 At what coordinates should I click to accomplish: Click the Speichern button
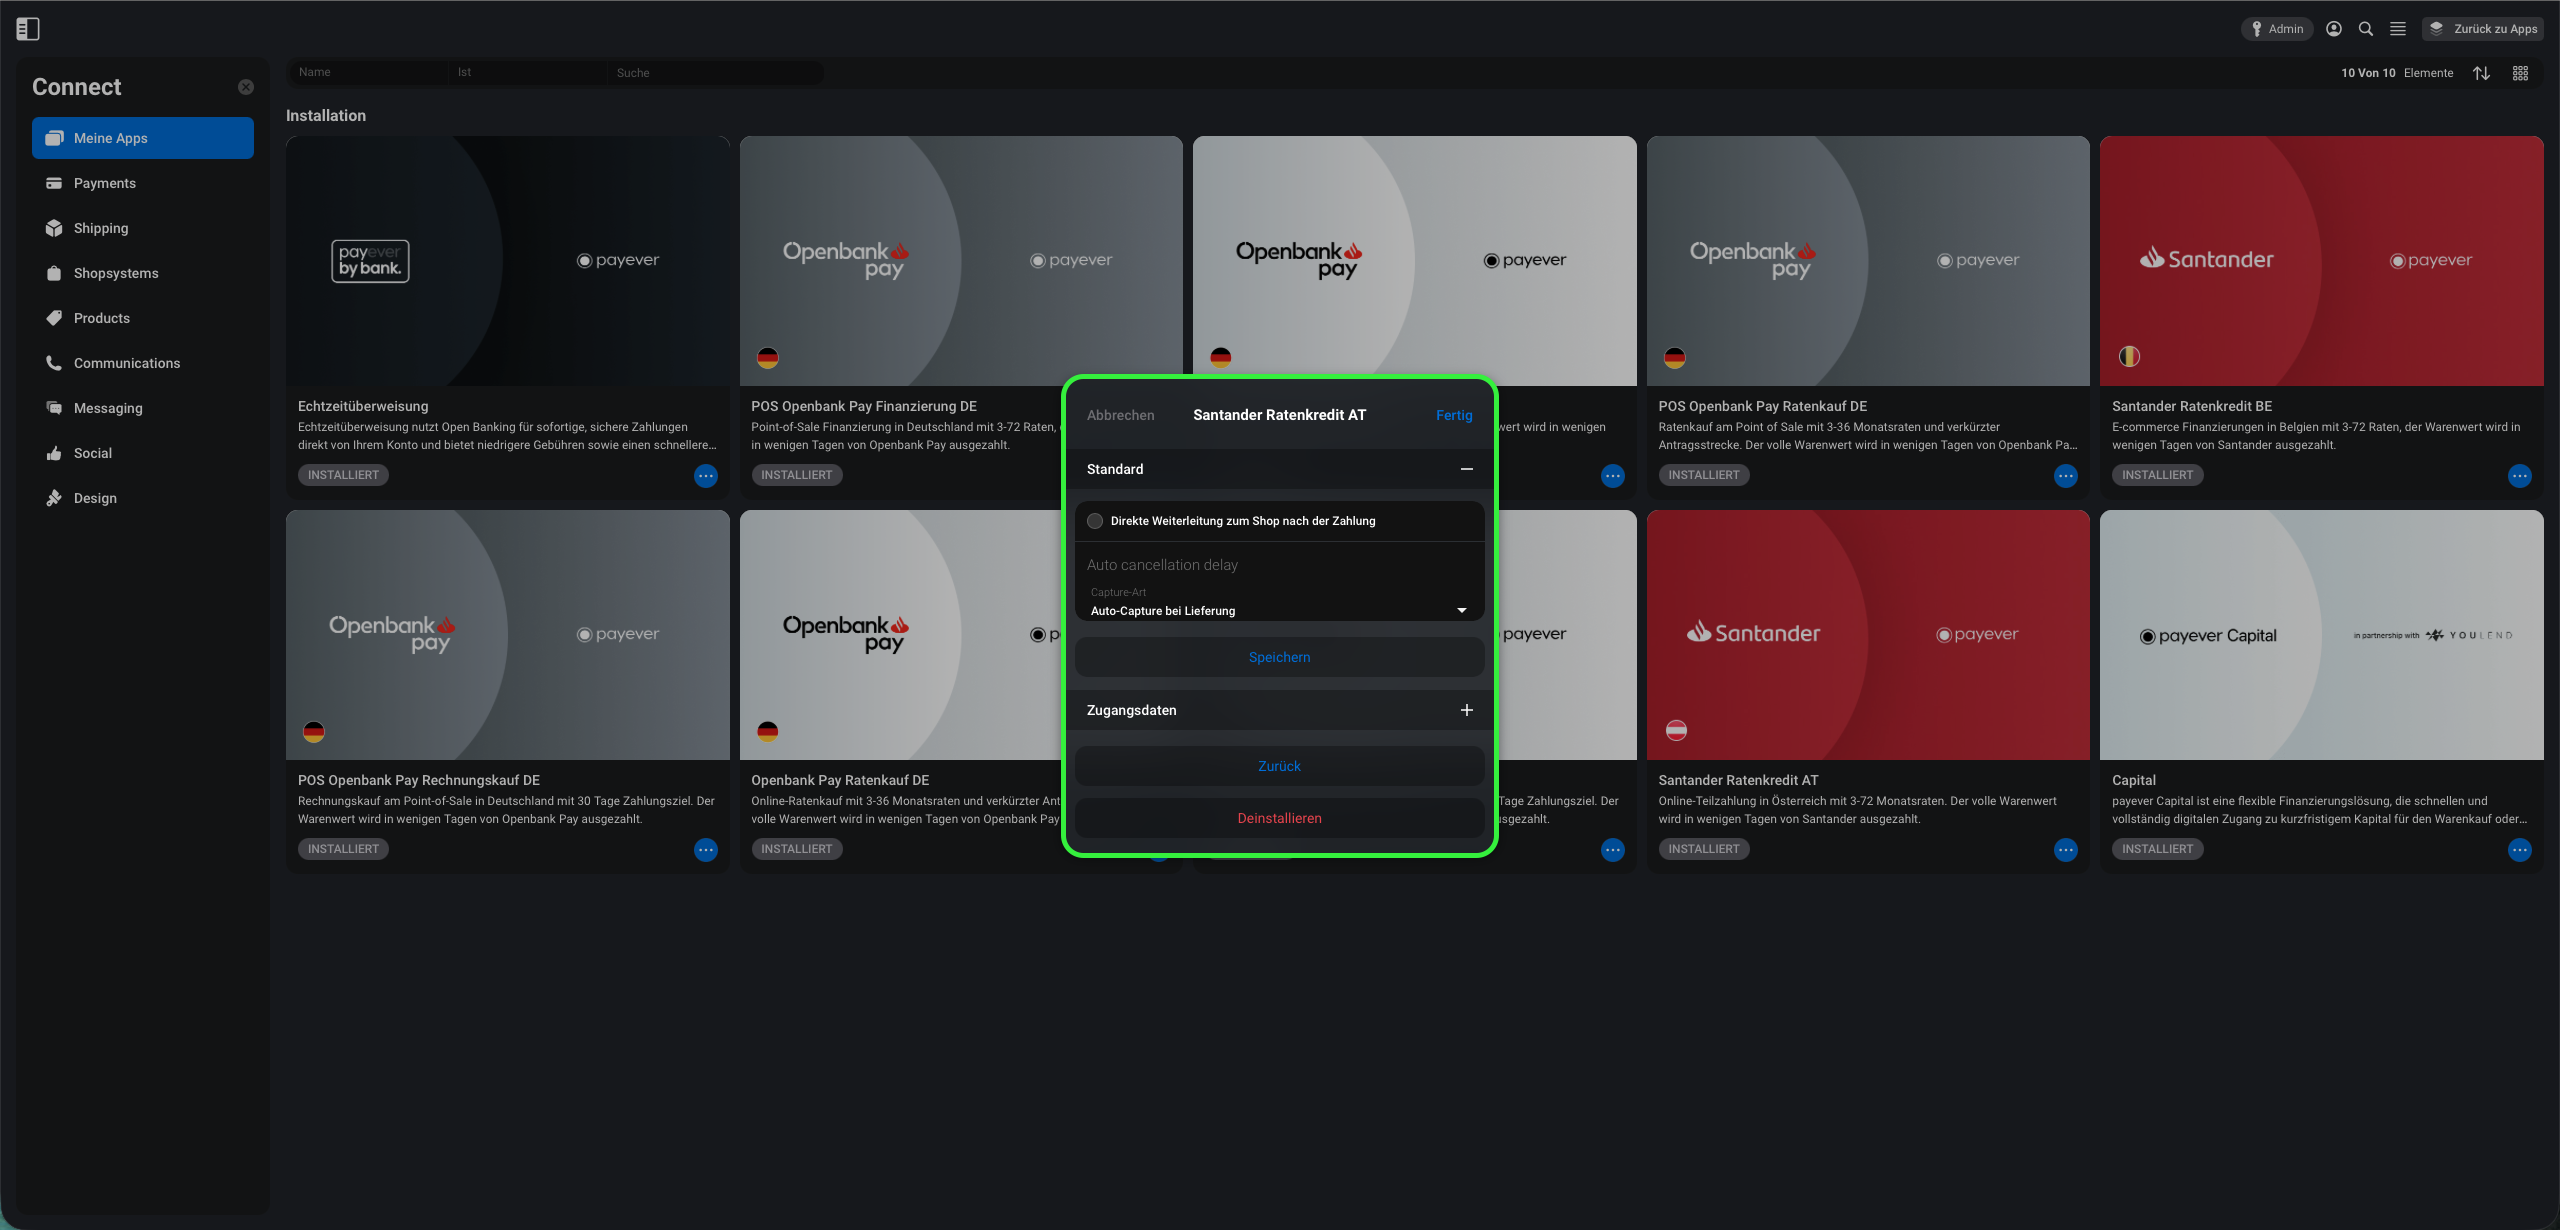[x=1280, y=657]
